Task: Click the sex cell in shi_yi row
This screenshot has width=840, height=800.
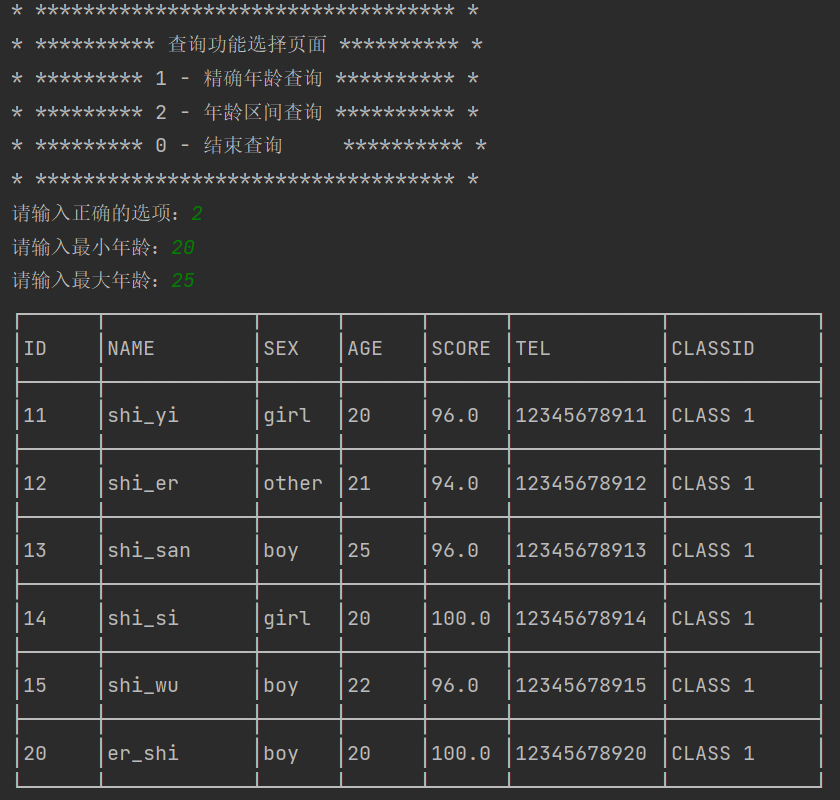Action: pos(287,416)
